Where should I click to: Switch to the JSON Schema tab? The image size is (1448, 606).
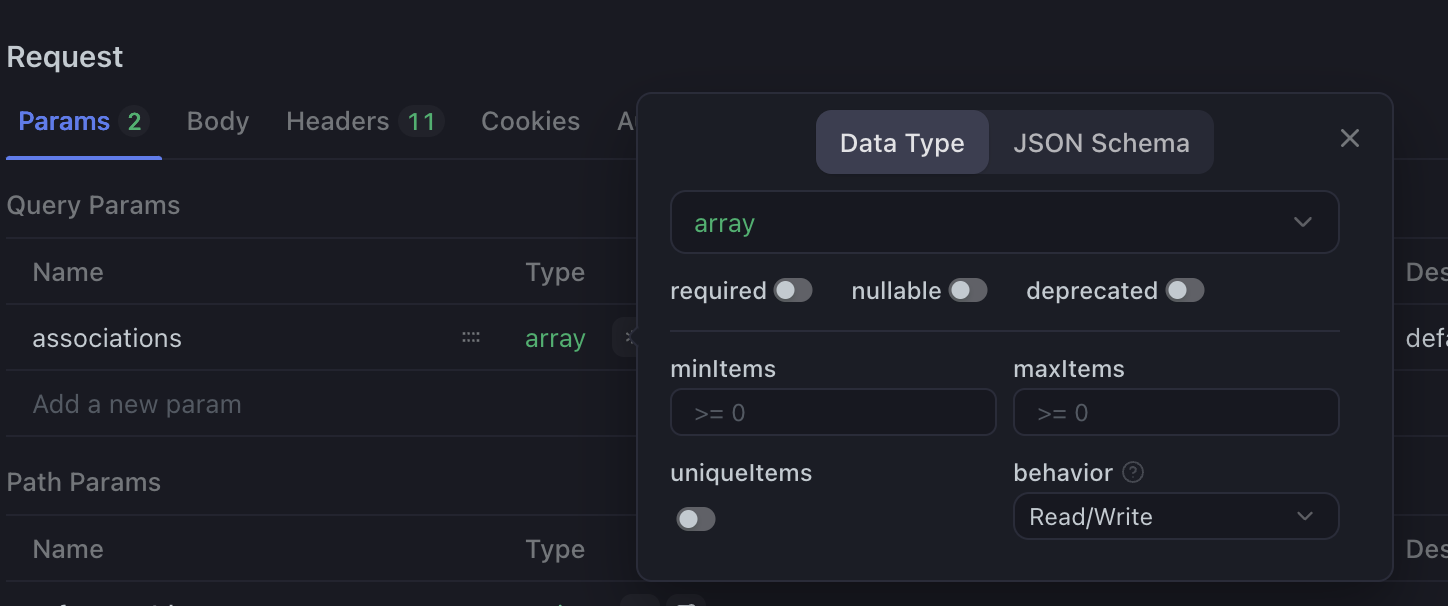coord(1101,143)
